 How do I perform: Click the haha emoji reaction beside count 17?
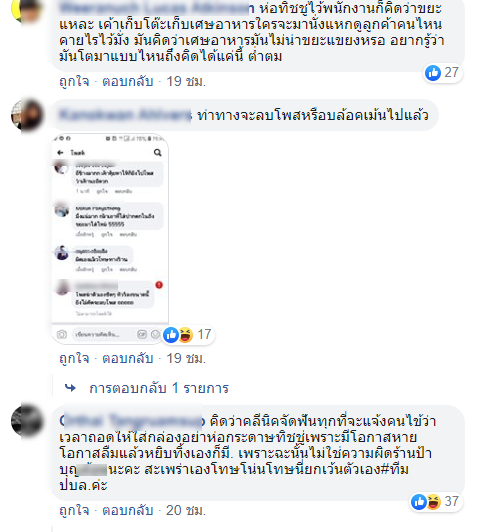(x=185, y=335)
